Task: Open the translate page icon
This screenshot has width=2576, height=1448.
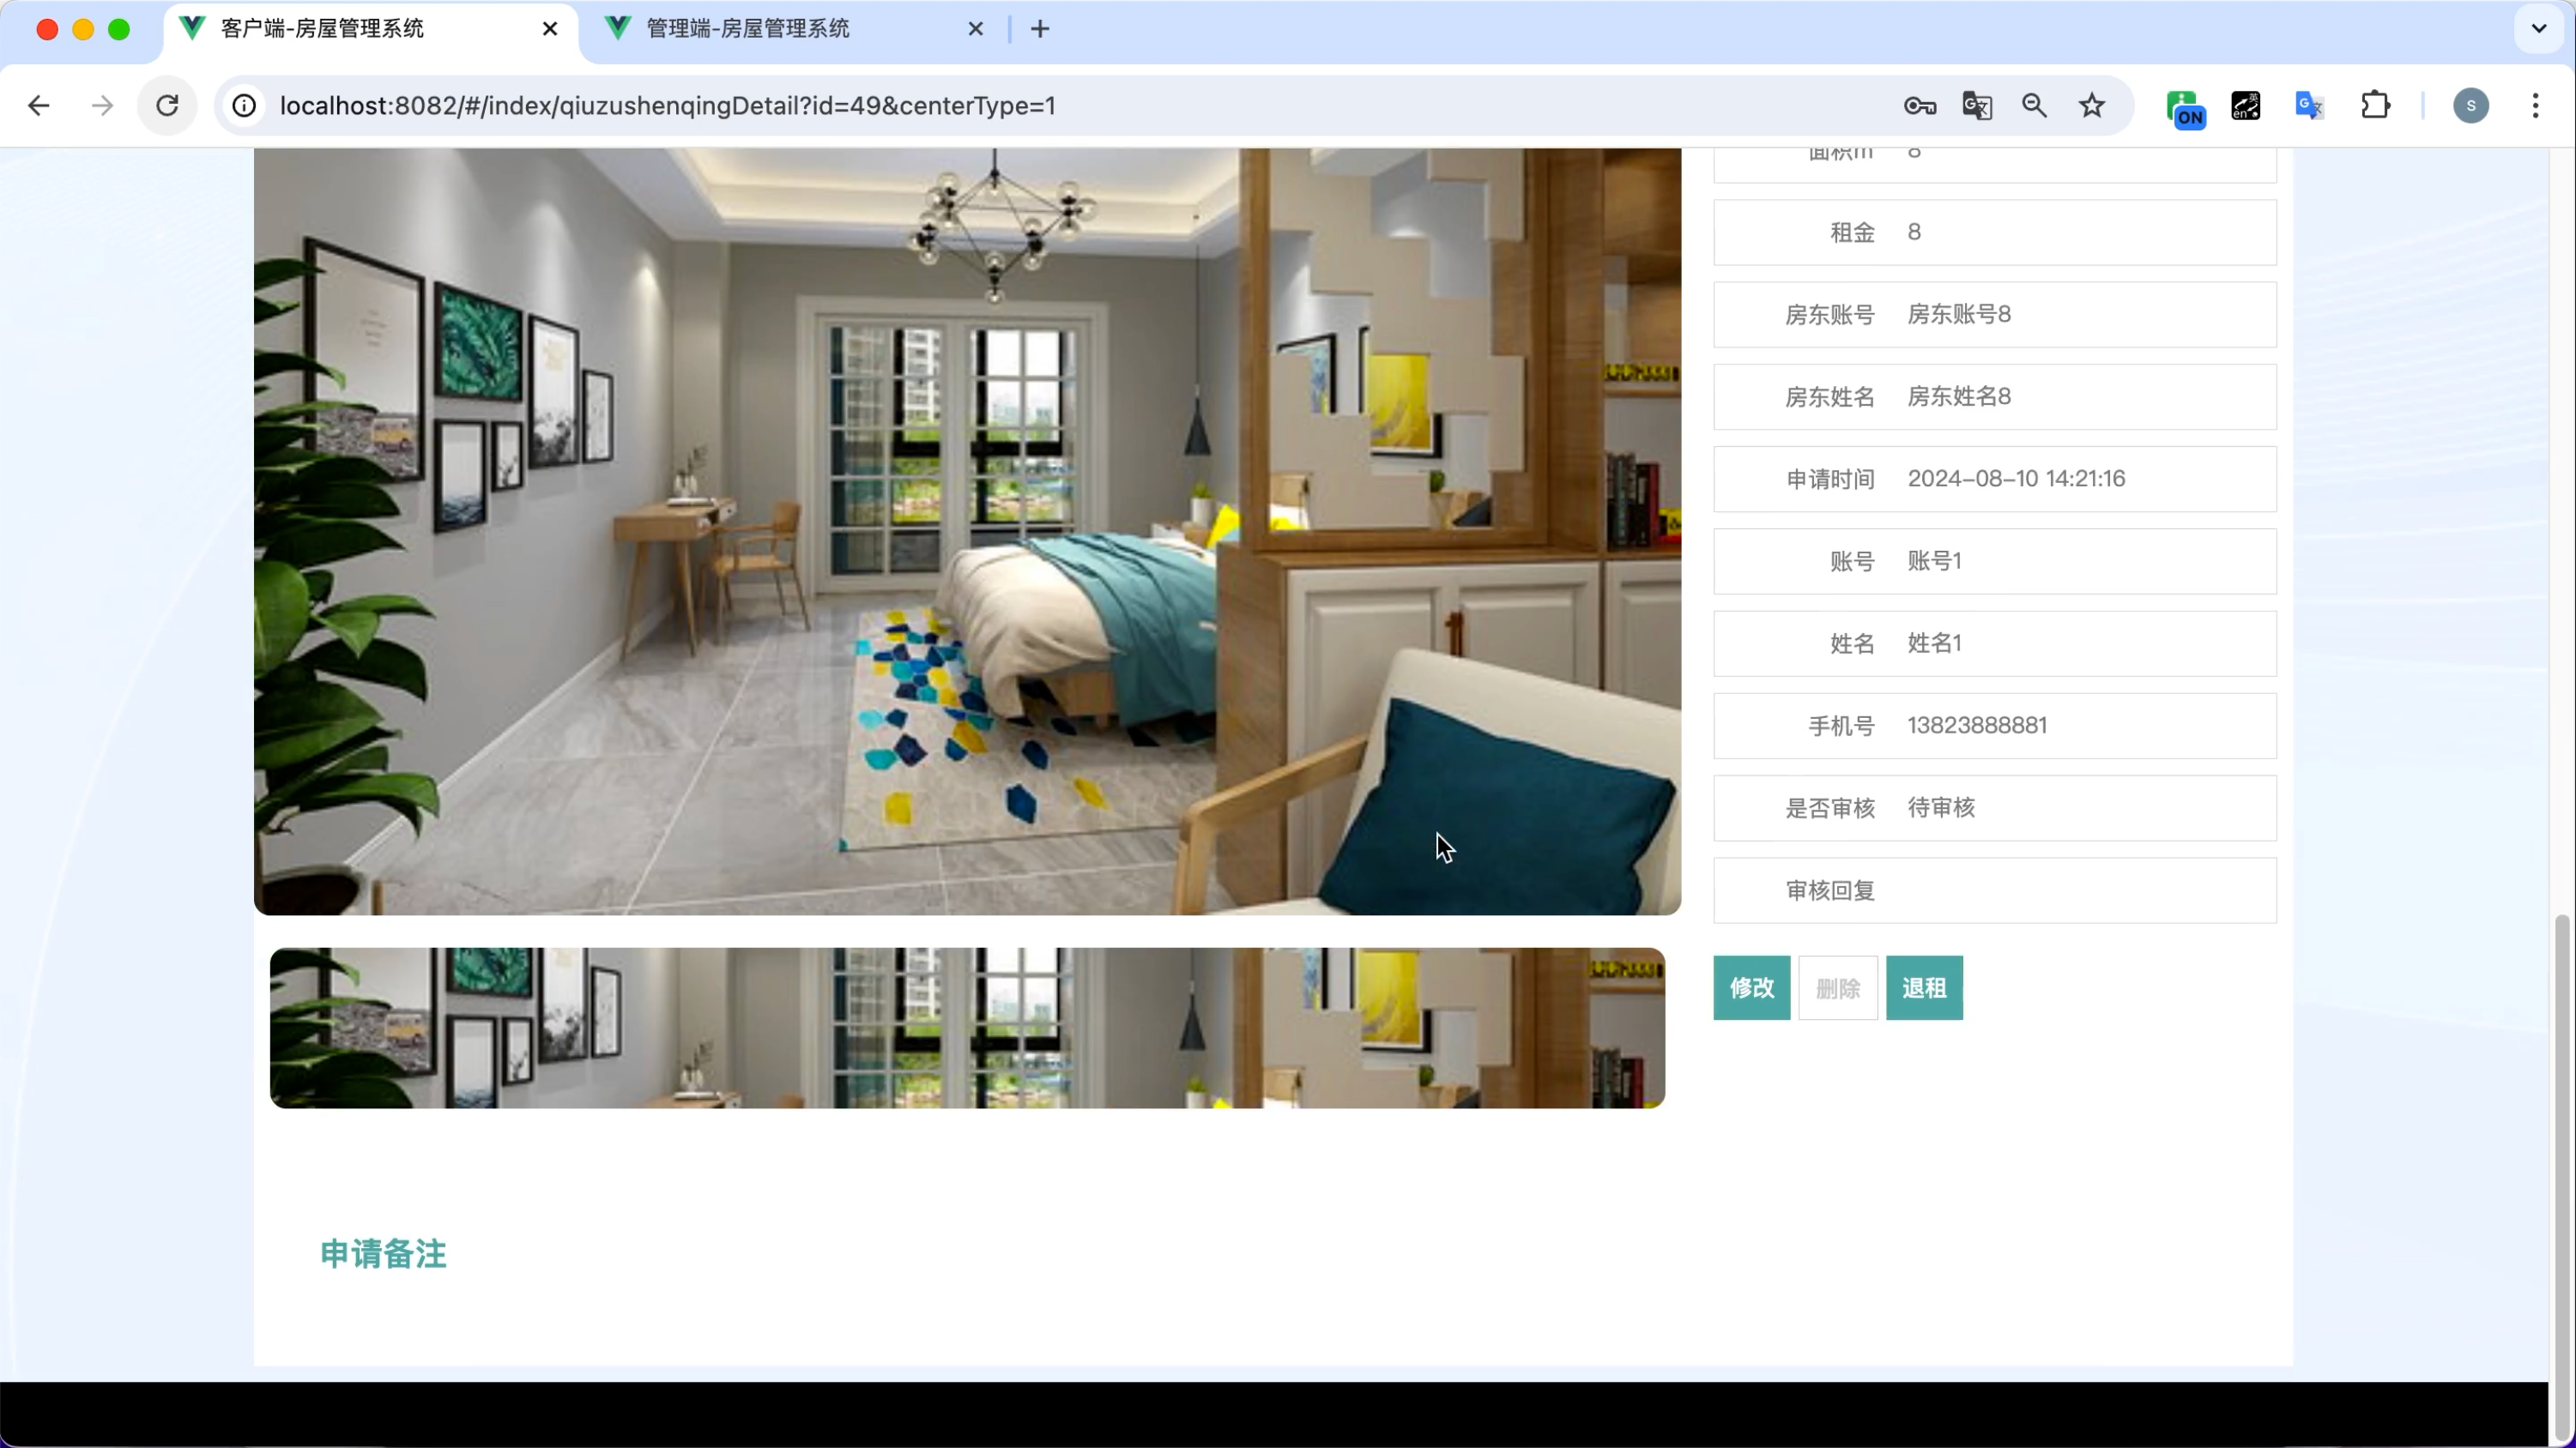Action: click(x=1976, y=106)
